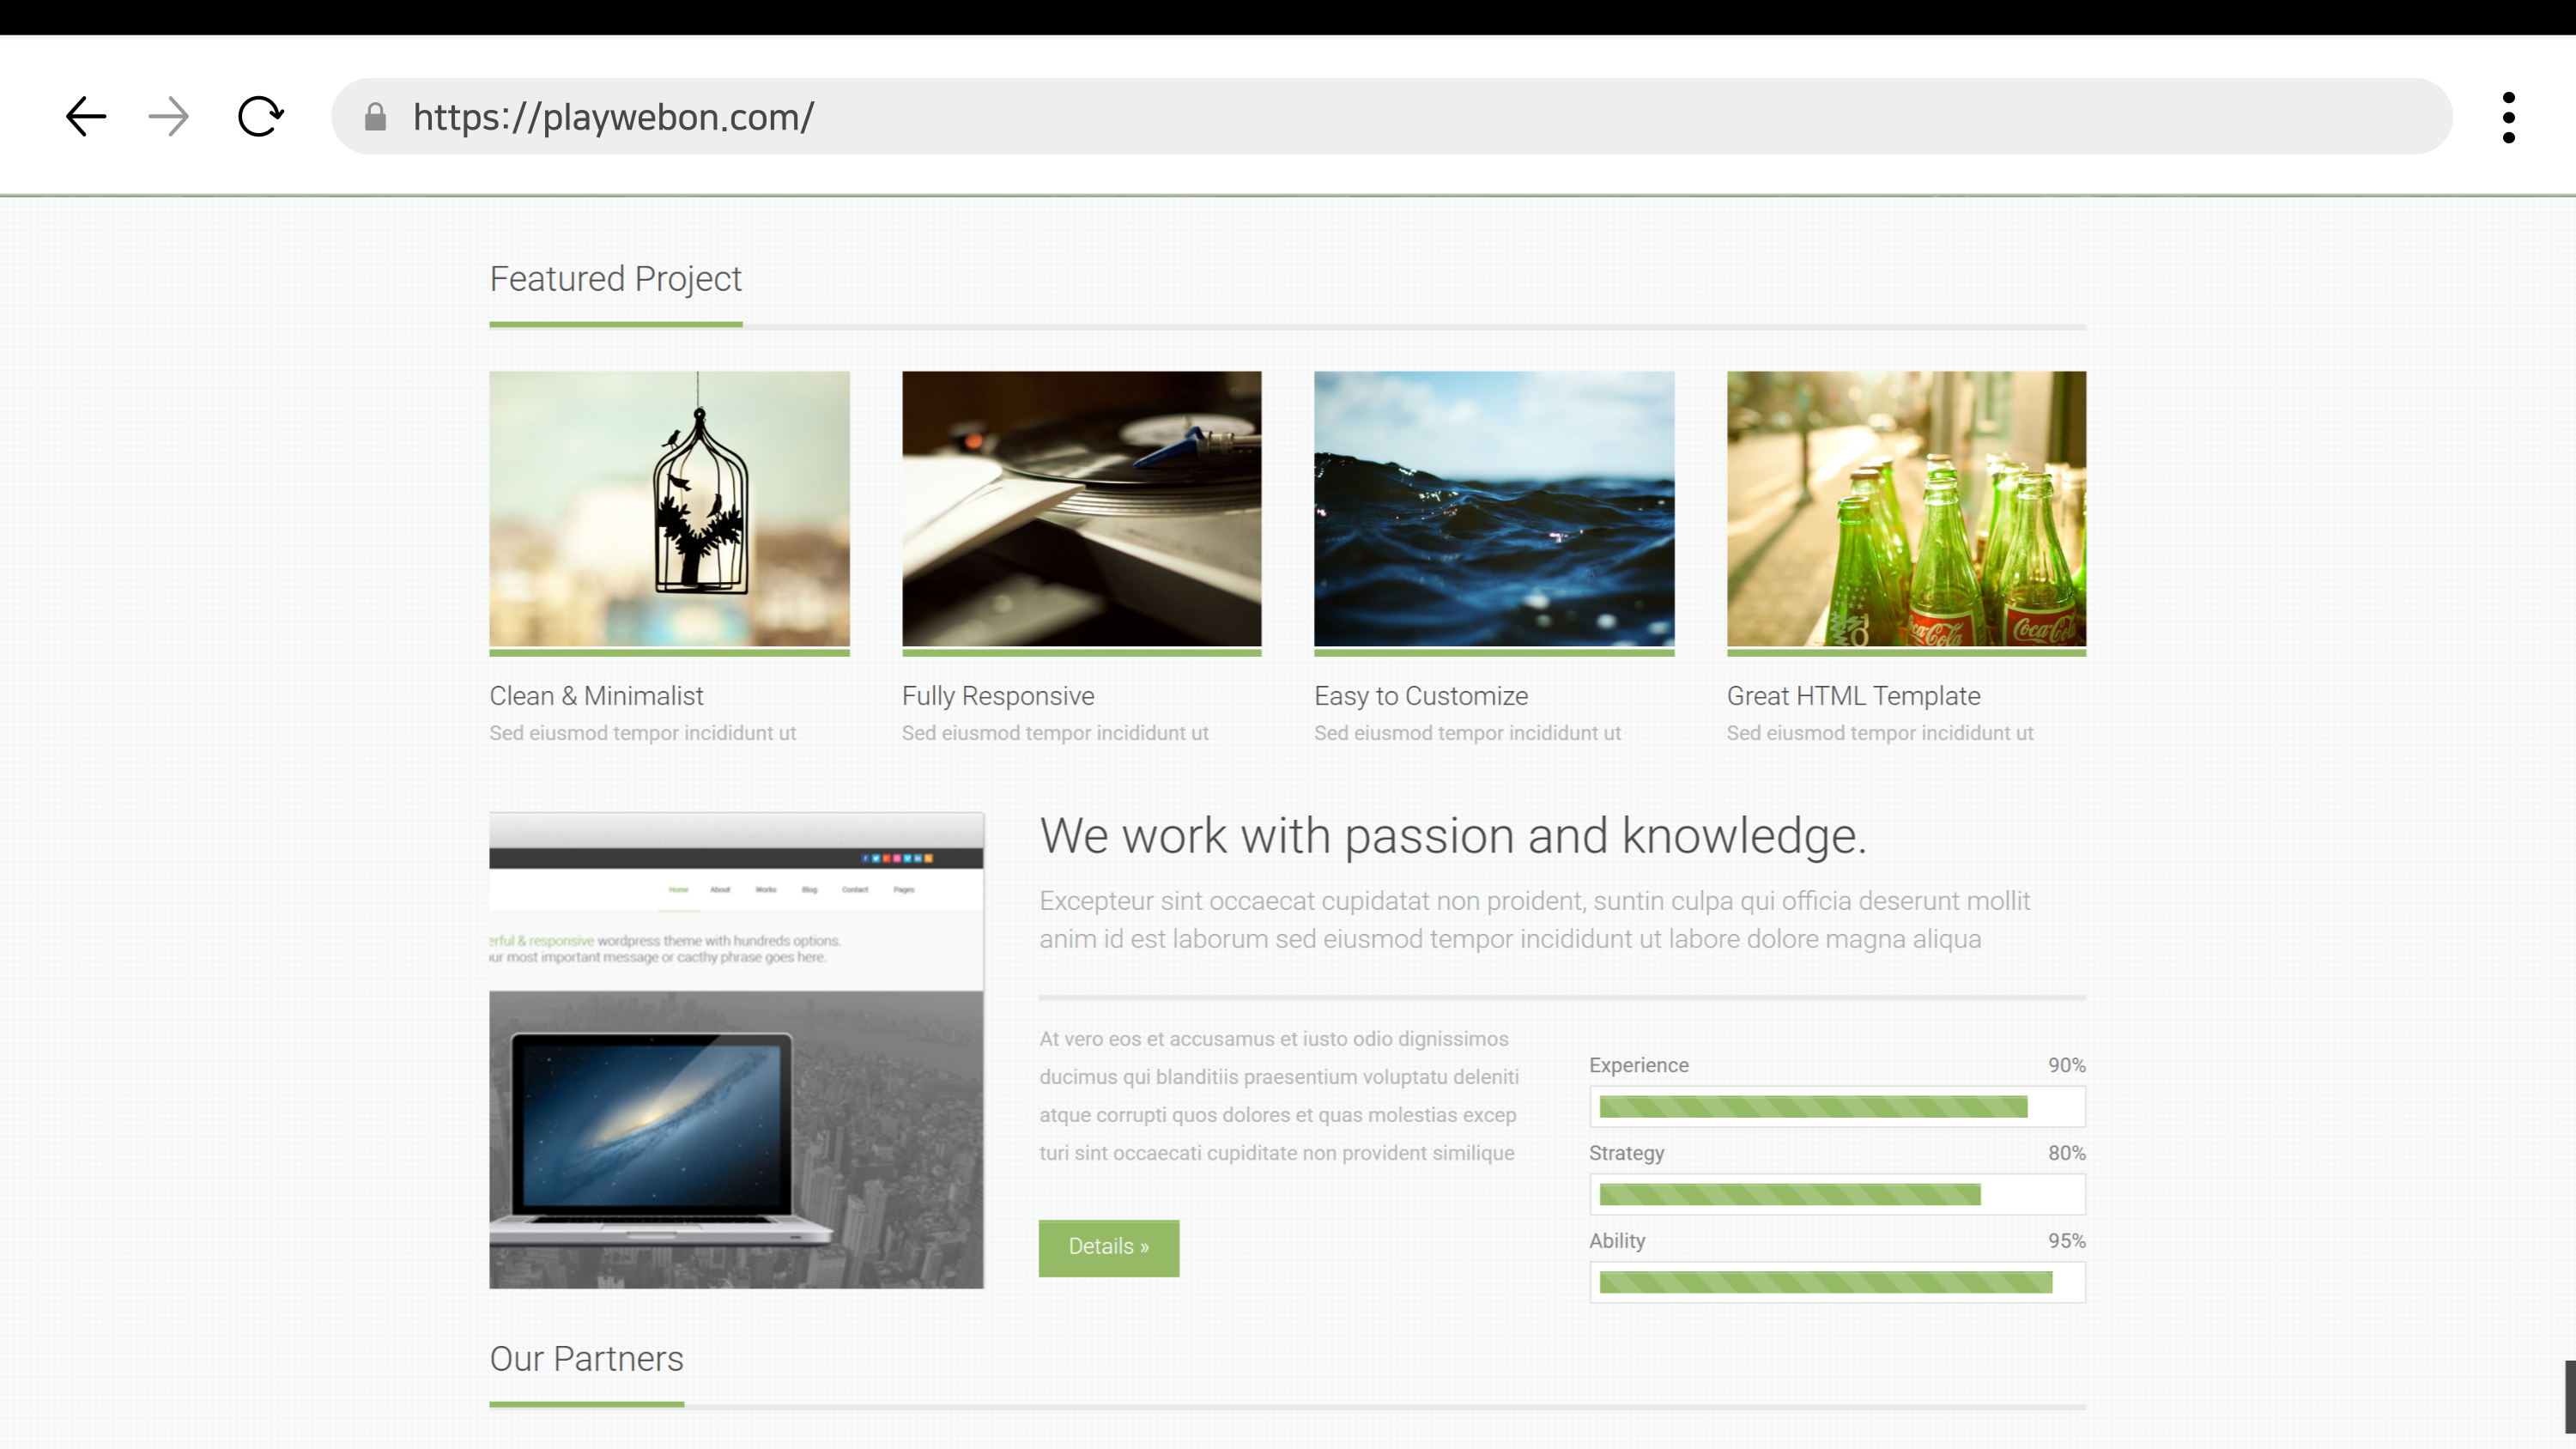Click the padlock security icon
Image resolution: width=2576 pixels, height=1449 pixels.
coord(375,117)
